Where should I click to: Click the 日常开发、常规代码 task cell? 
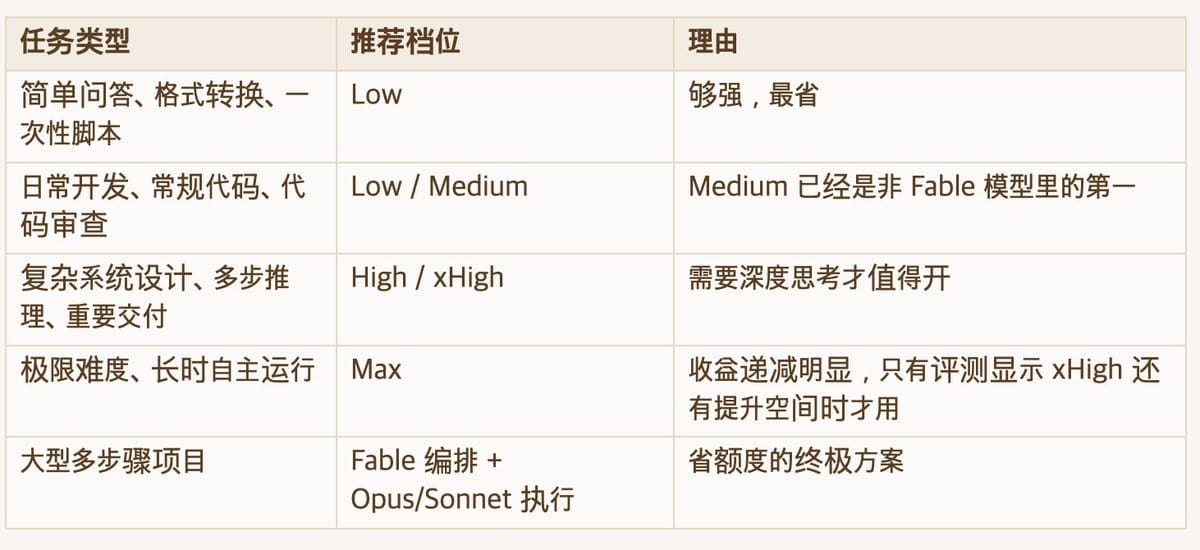tap(170, 207)
